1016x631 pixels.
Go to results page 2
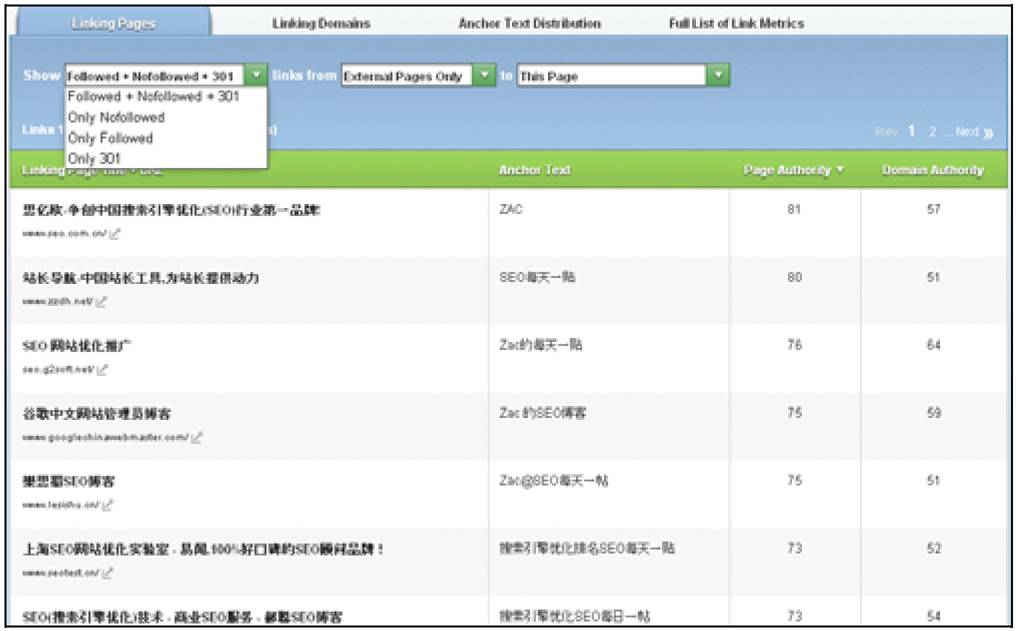[932, 132]
